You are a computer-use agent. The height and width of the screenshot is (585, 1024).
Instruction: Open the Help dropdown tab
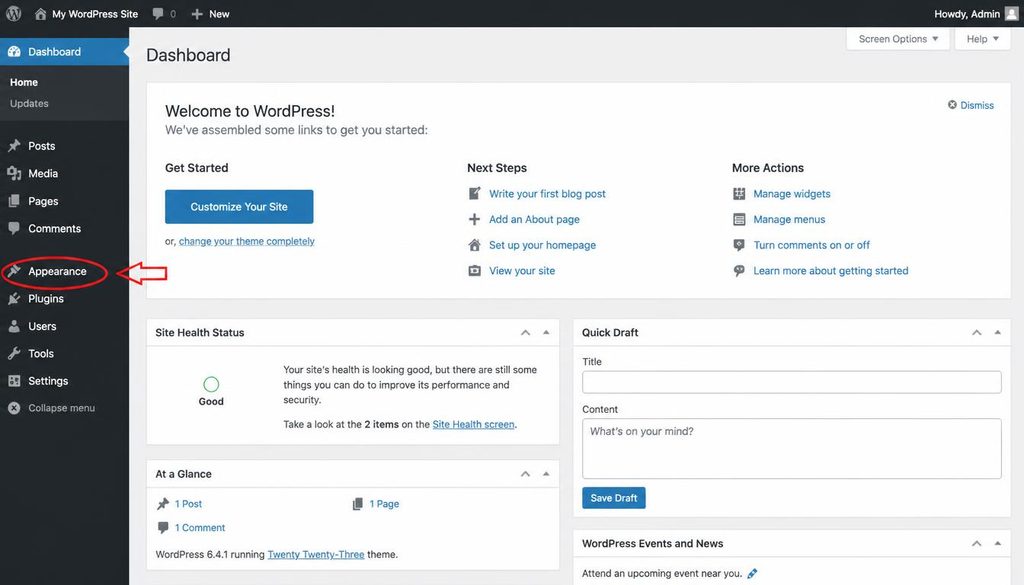[982, 39]
